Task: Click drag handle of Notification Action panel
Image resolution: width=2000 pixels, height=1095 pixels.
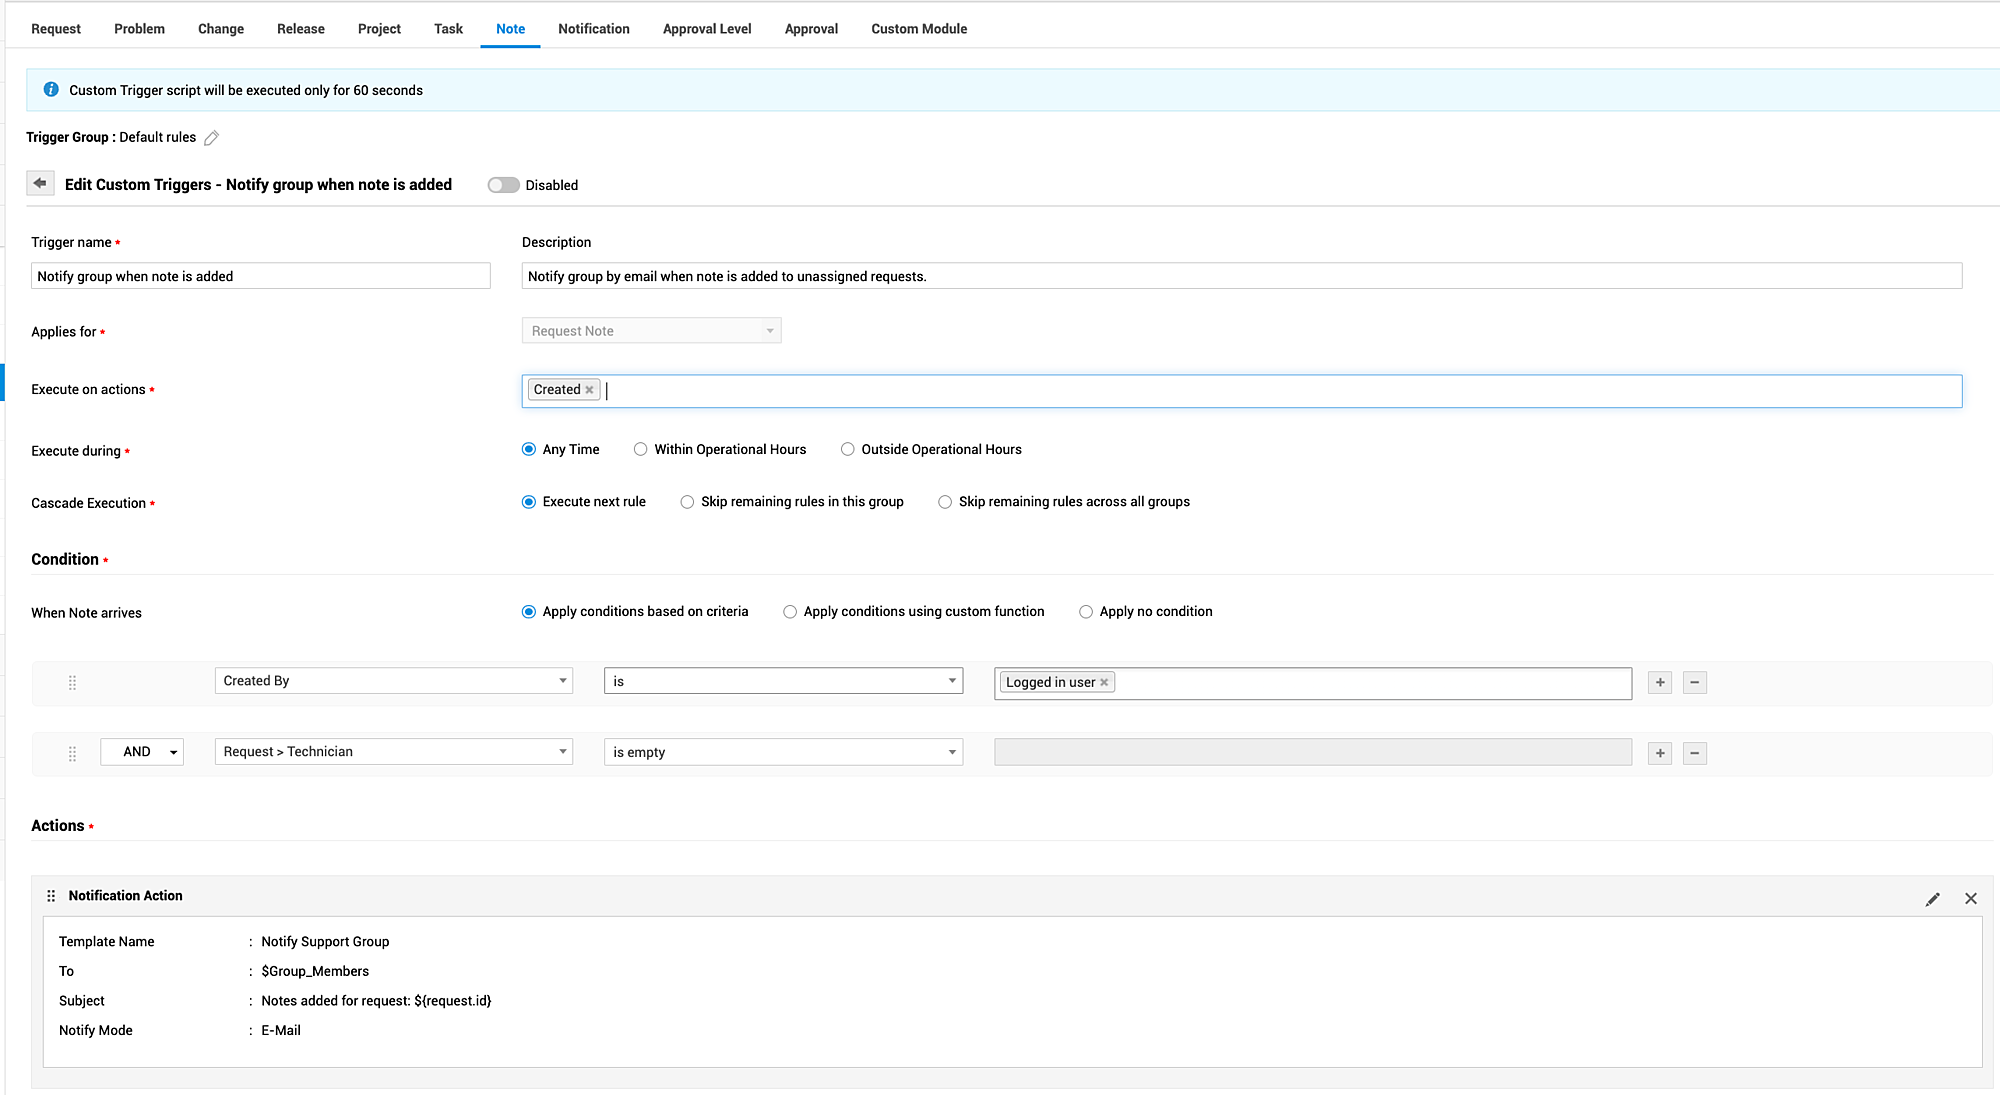Action: [51, 896]
